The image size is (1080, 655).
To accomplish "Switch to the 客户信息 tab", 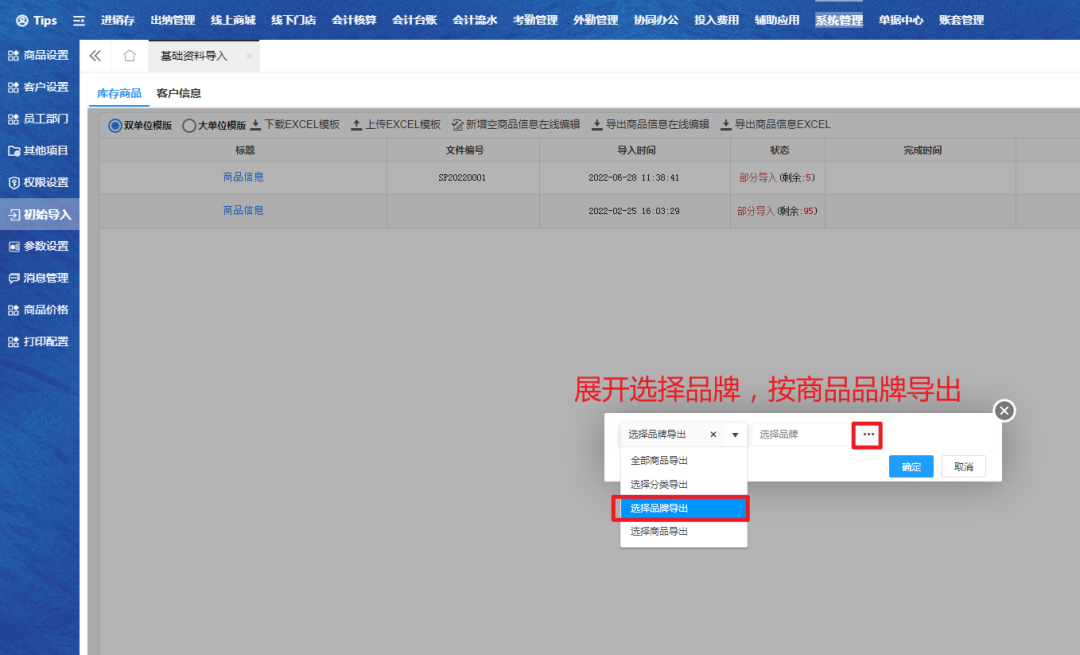I will [x=179, y=93].
